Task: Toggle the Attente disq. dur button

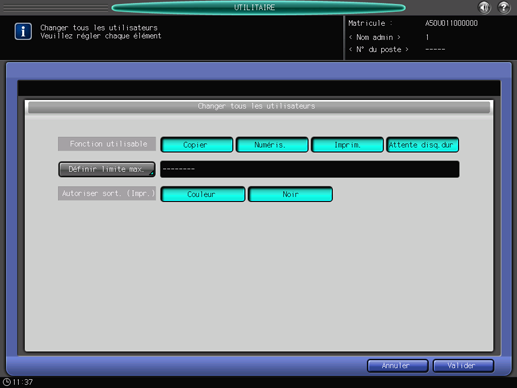Action: click(x=422, y=145)
